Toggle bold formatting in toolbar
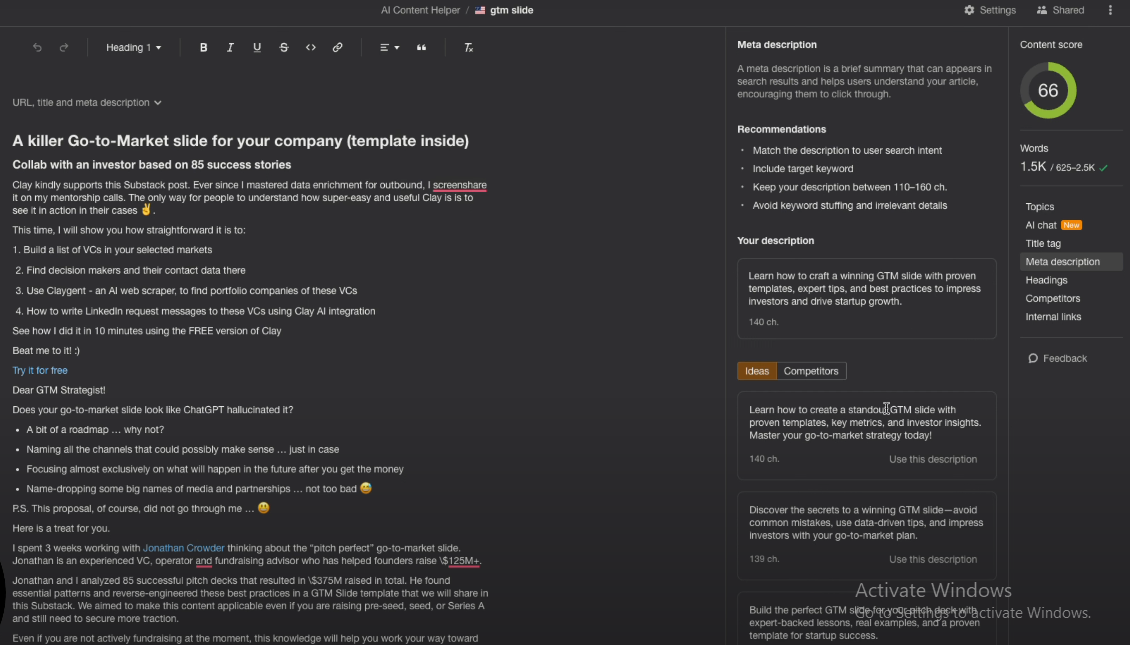Viewport: 1130px width, 645px height. click(x=204, y=48)
